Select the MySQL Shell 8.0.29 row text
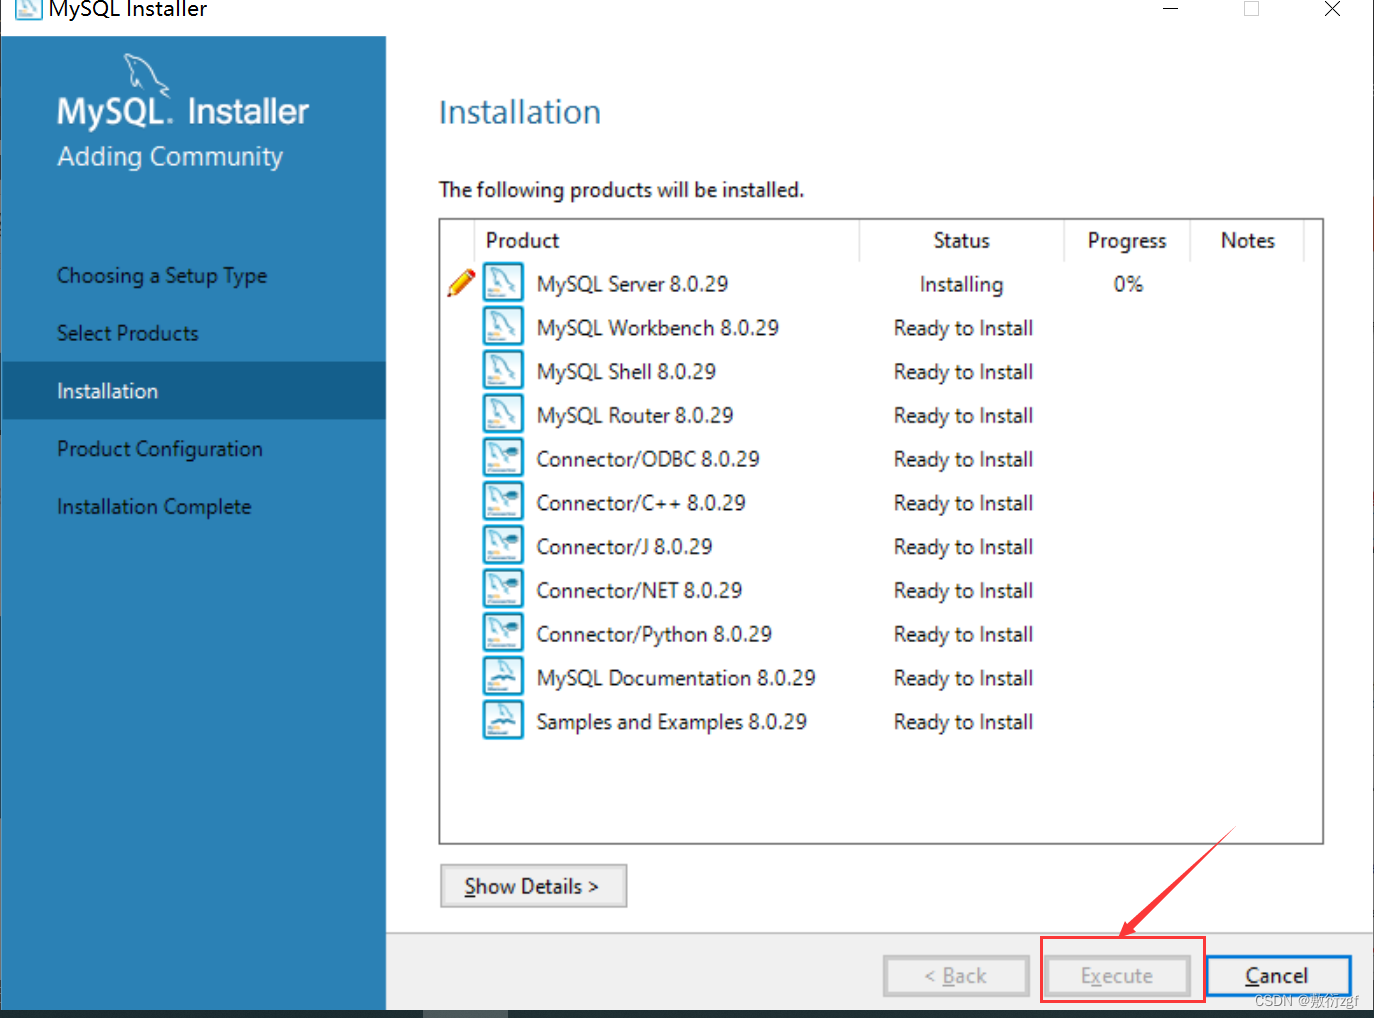This screenshot has height=1018, width=1374. (626, 372)
